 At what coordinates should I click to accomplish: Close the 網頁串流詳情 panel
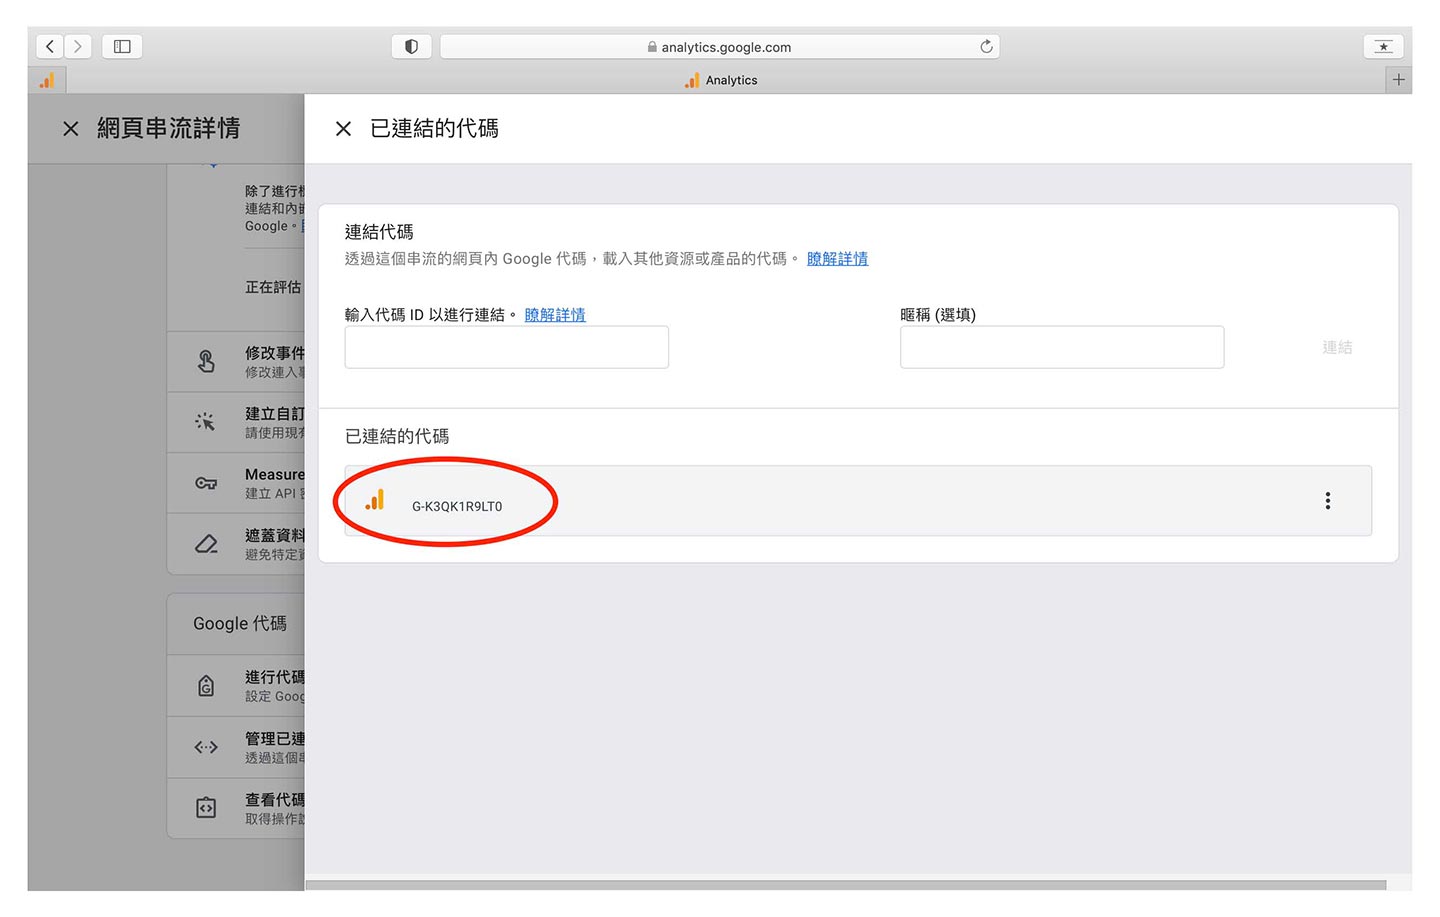71,129
